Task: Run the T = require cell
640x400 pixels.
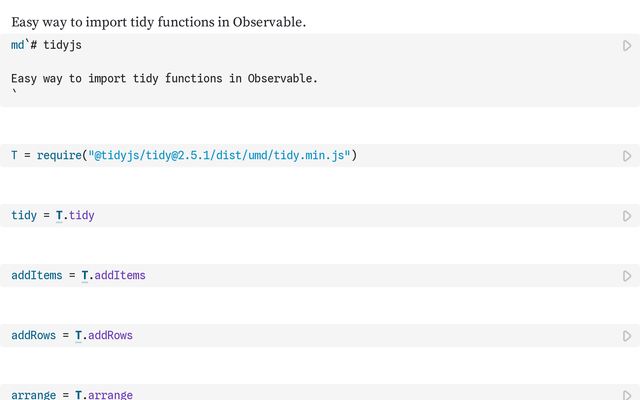Action: click(627, 156)
